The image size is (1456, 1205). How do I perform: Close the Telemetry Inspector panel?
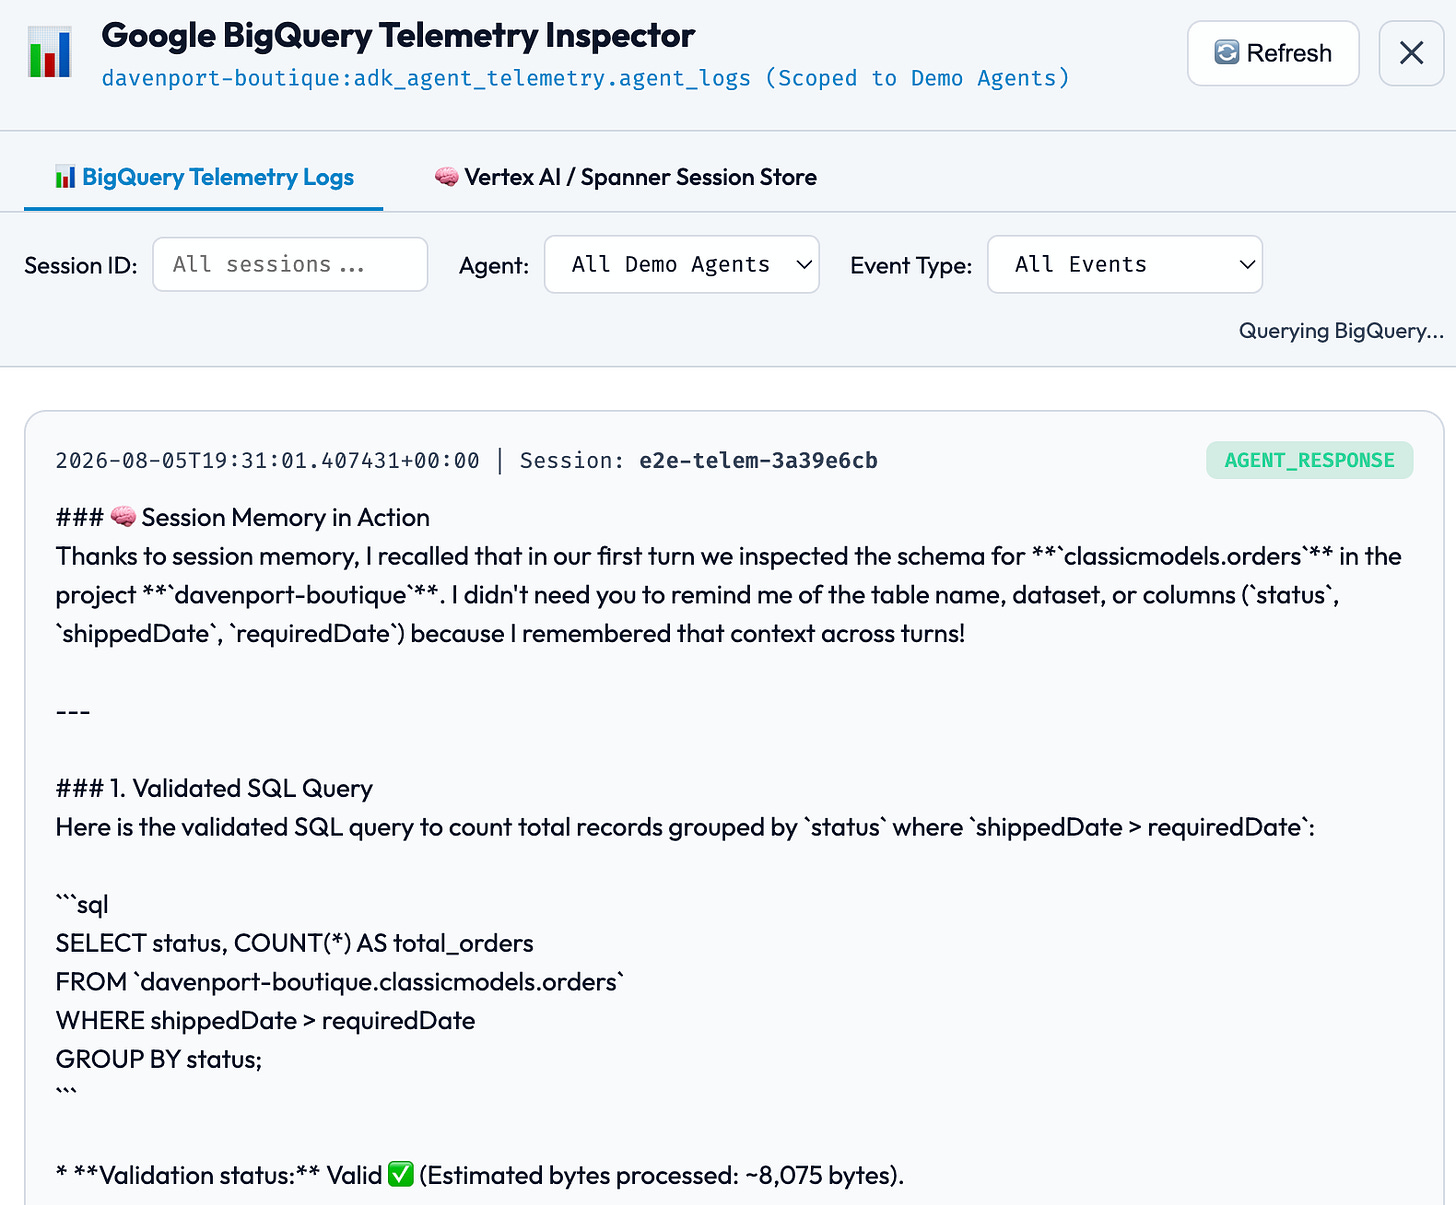1411,53
